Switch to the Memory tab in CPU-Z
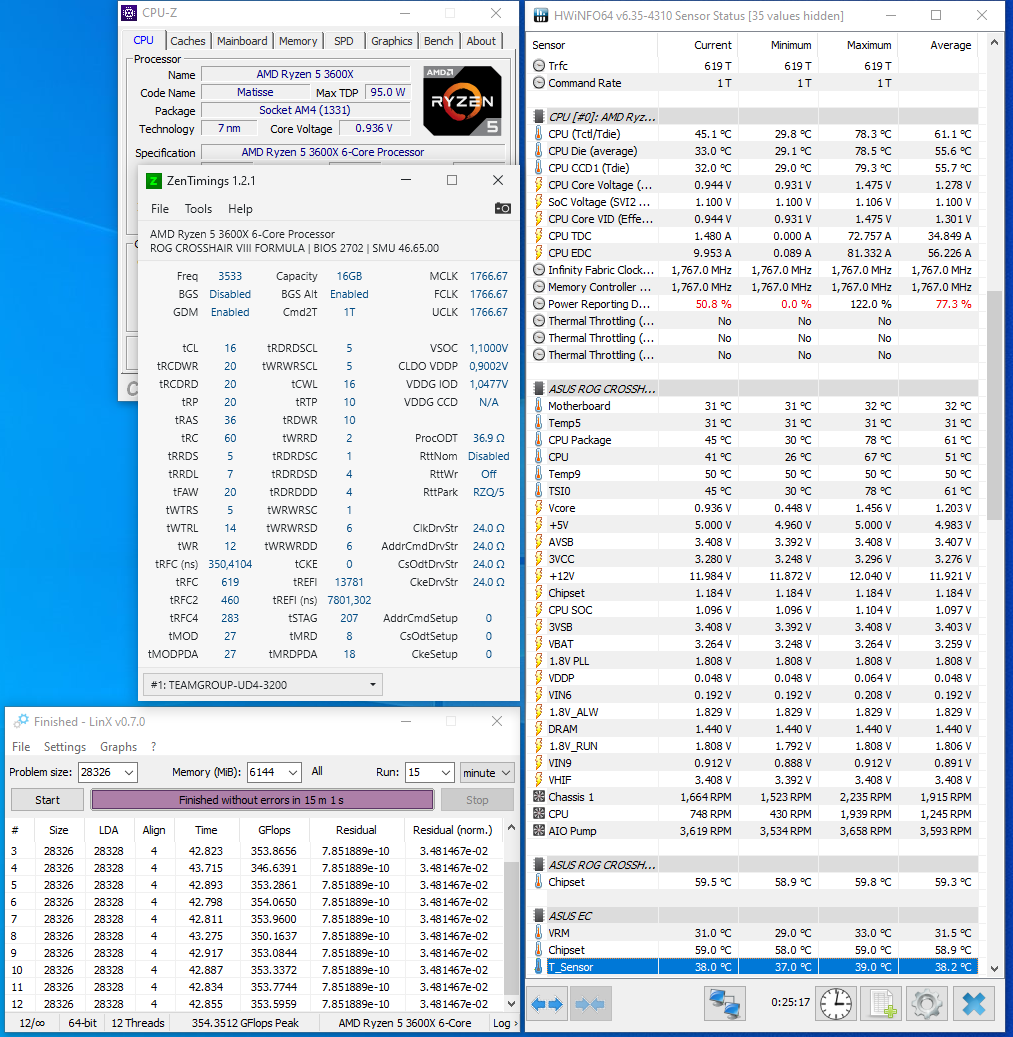This screenshot has height=1037, width=1013. pos(298,41)
